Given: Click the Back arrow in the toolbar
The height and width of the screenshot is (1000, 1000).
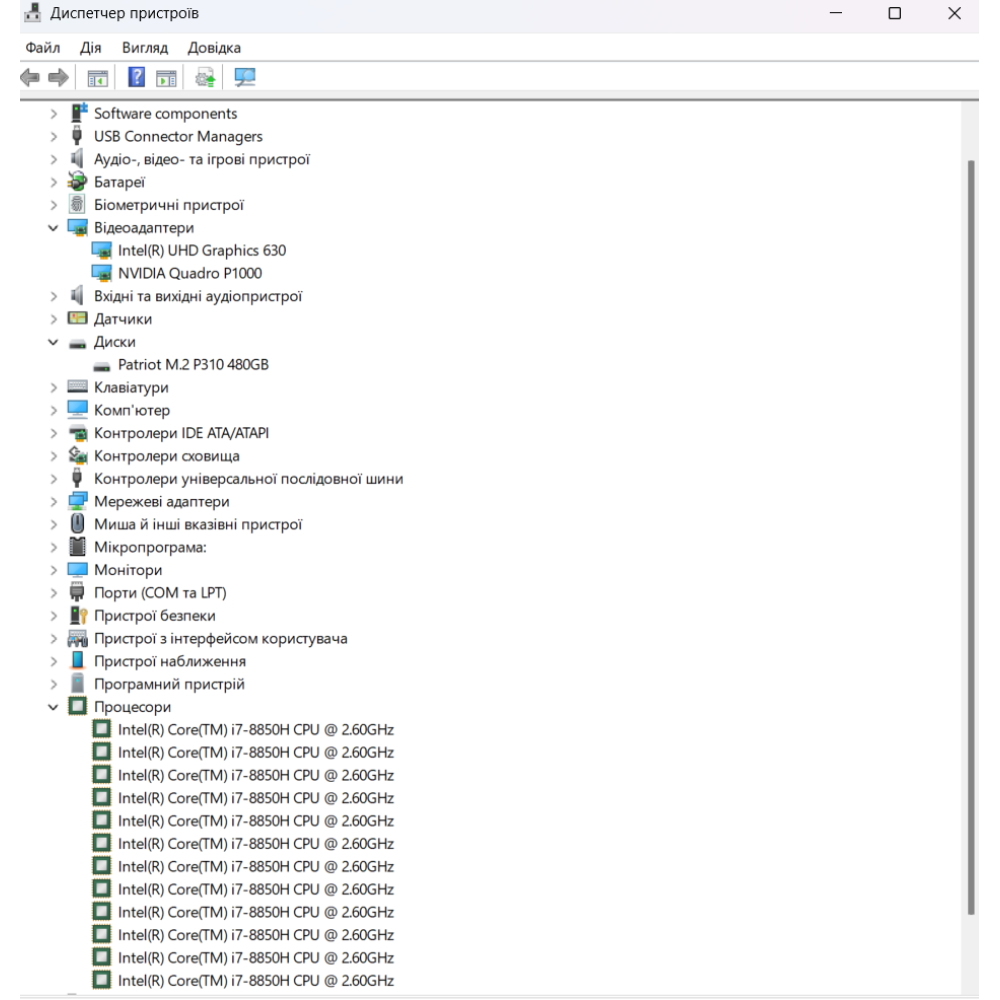Looking at the screenshot, I should point(31,77).
